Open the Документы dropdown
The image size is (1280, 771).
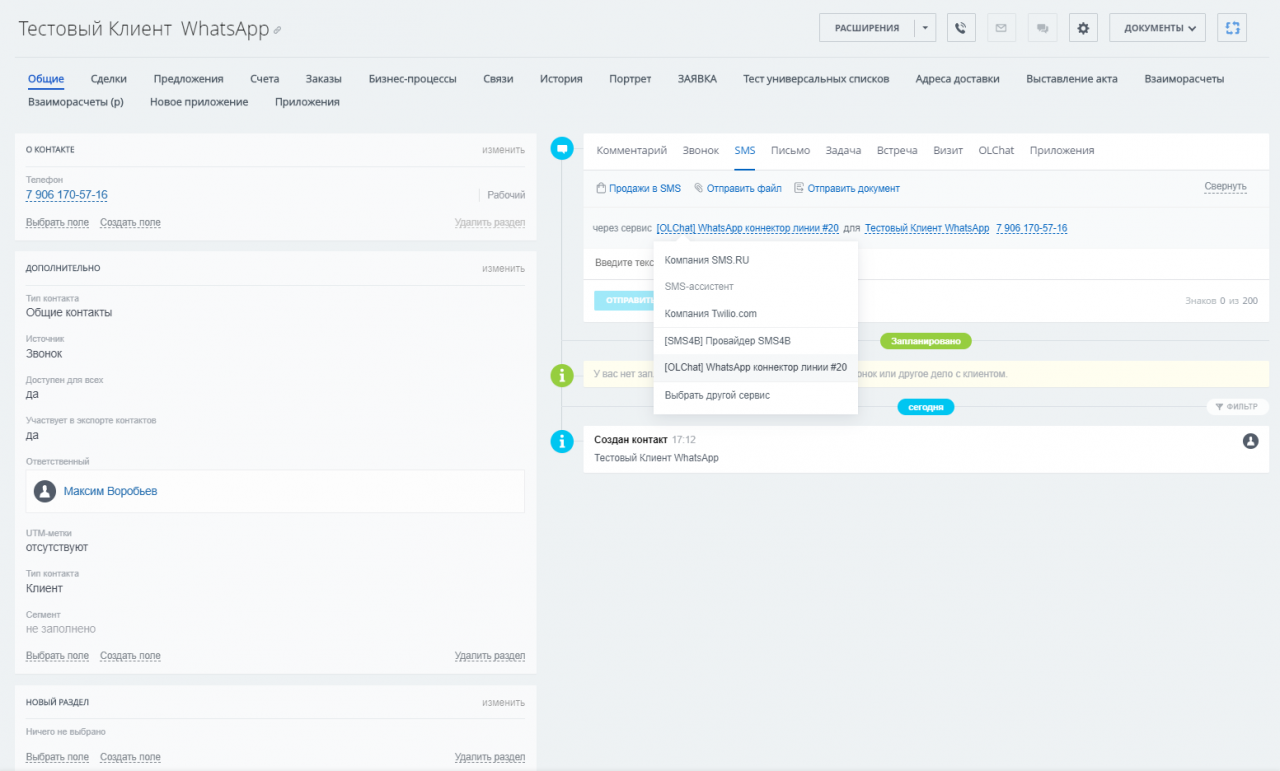click(x=1157, y=28)
